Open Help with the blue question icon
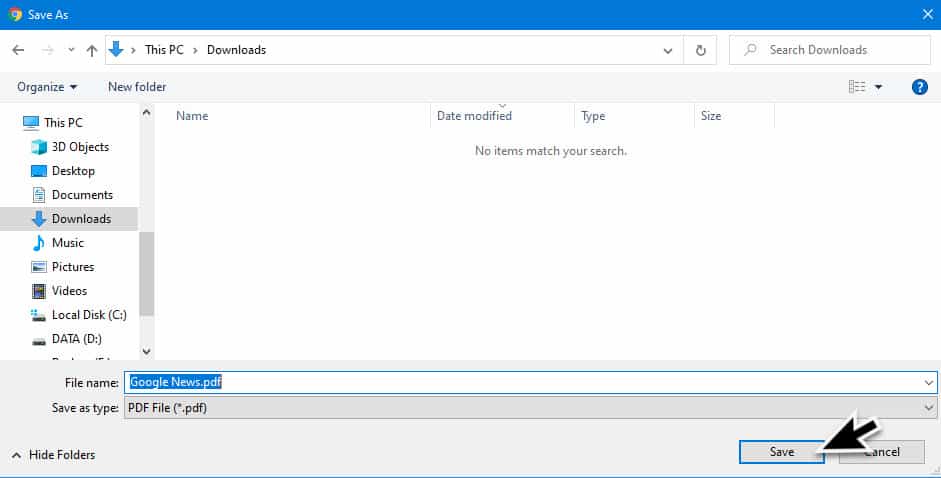The image size is (941, 478). pyautogui.click(x=919, y=87)
